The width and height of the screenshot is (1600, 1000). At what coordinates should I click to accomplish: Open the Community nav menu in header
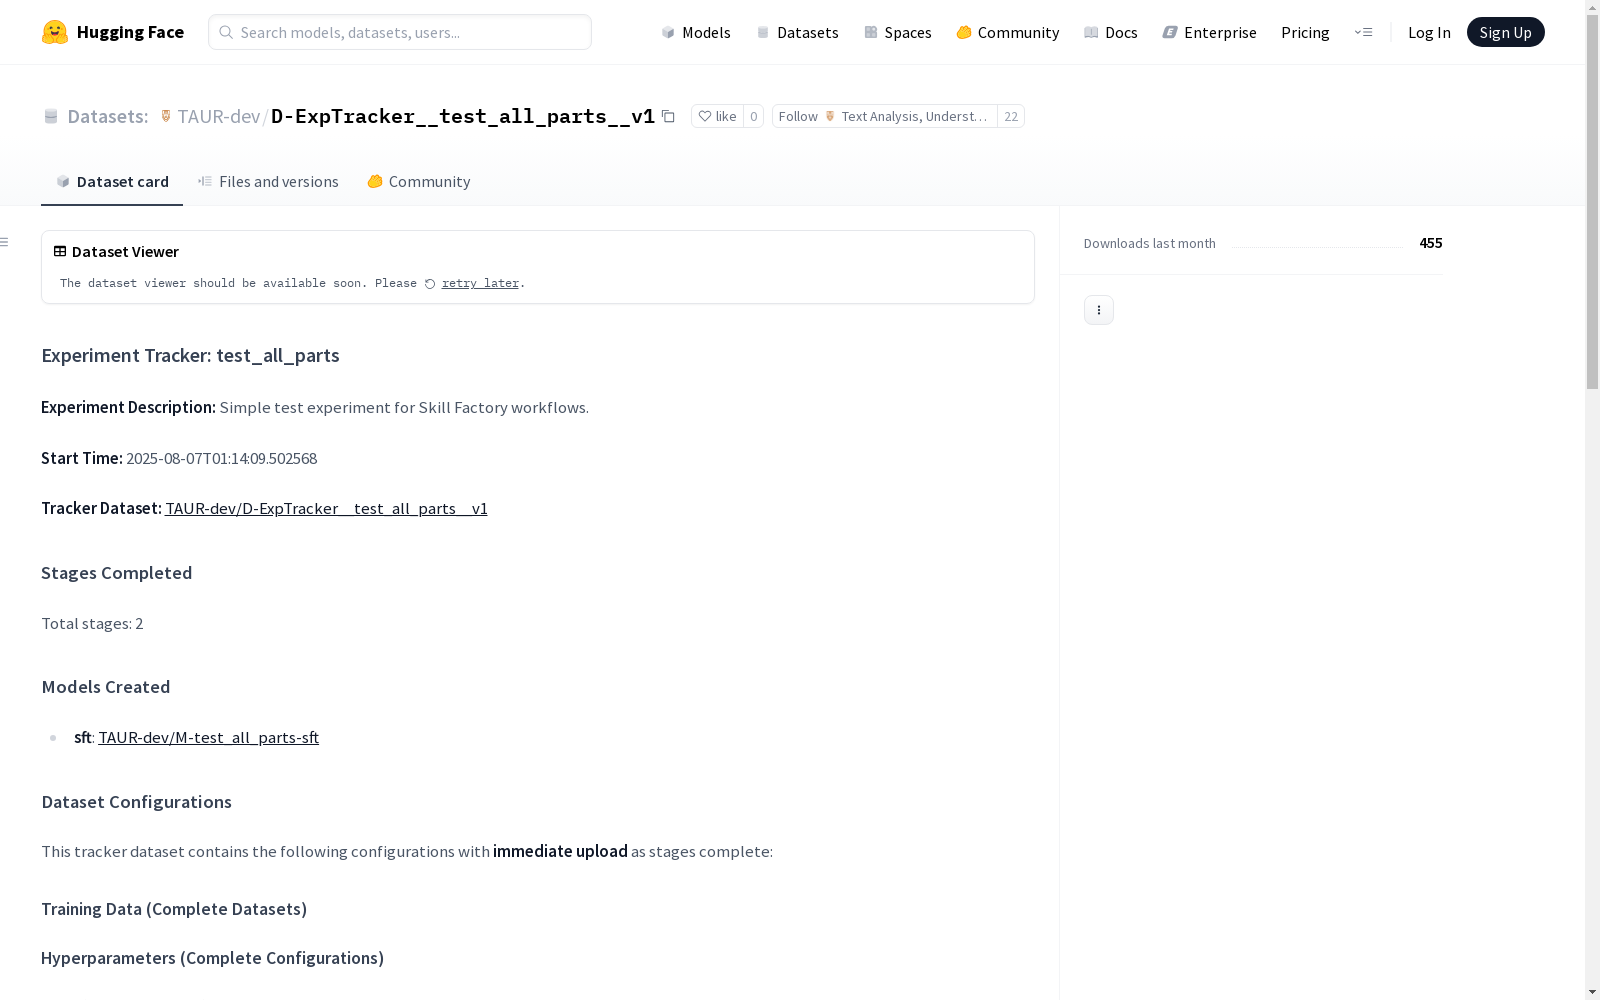pyautogui.click(x=1008, y=32)
